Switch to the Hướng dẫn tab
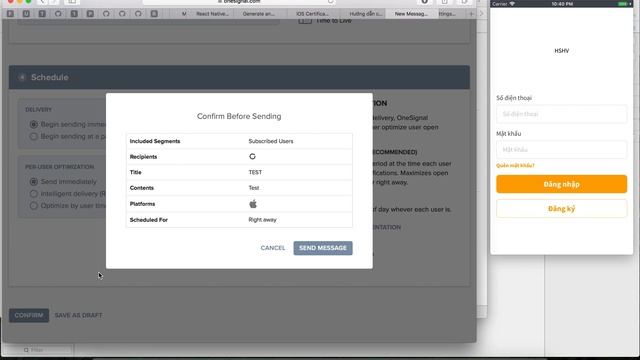Image resolution: width=640 pixels, height=360 pixels. (x=366, y=13)
